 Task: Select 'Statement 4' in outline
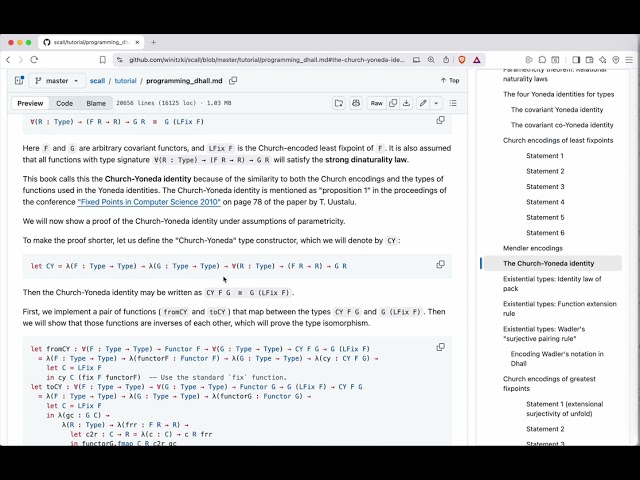pos(545,202)
